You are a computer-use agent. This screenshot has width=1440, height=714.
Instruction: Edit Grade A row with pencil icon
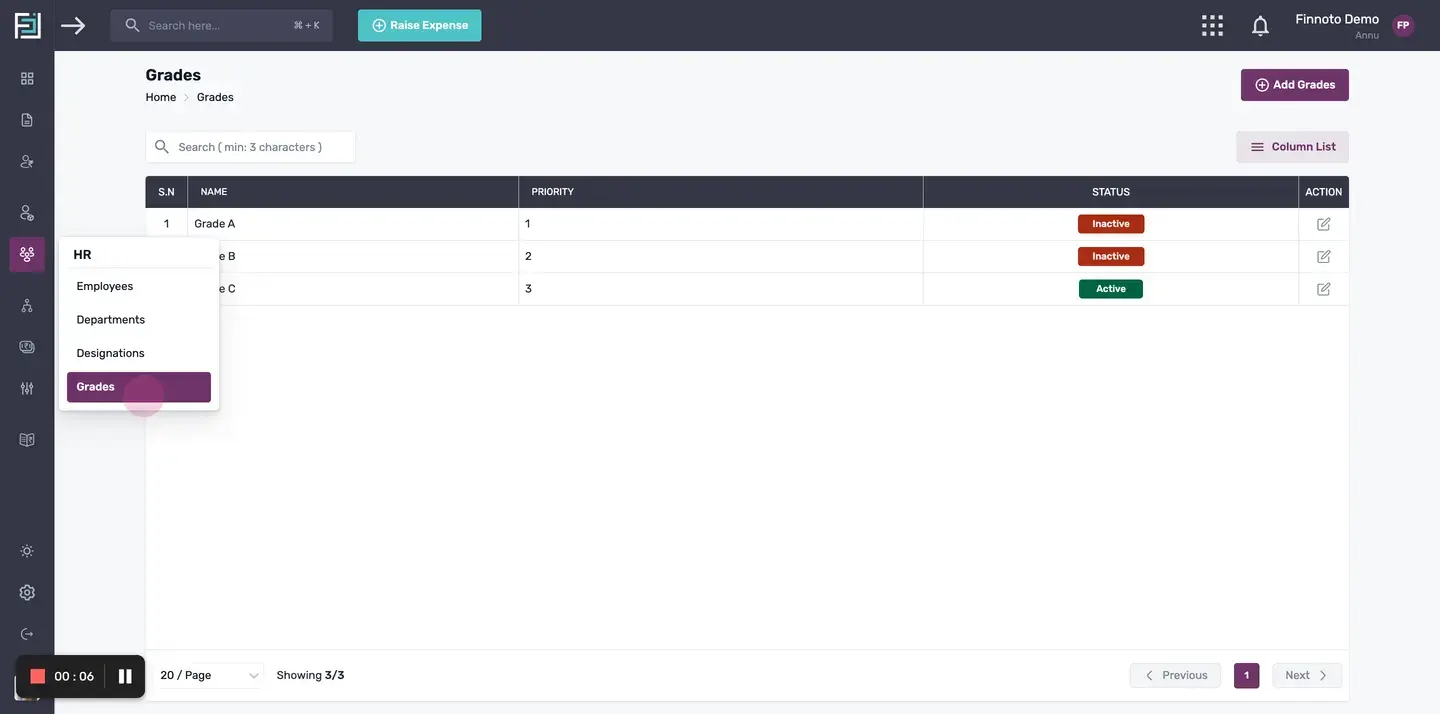point(1324,224)
